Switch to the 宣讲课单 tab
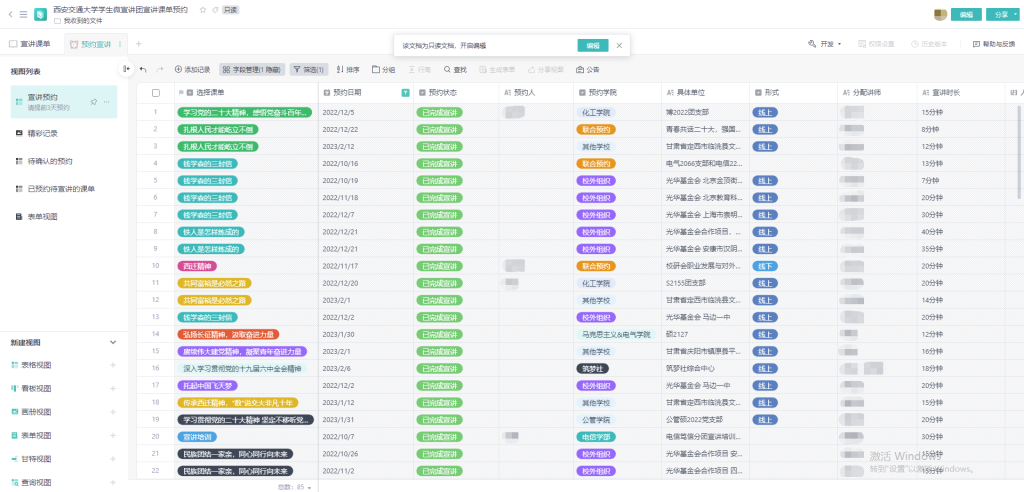1024x492 pixels. tap(30, 44)
